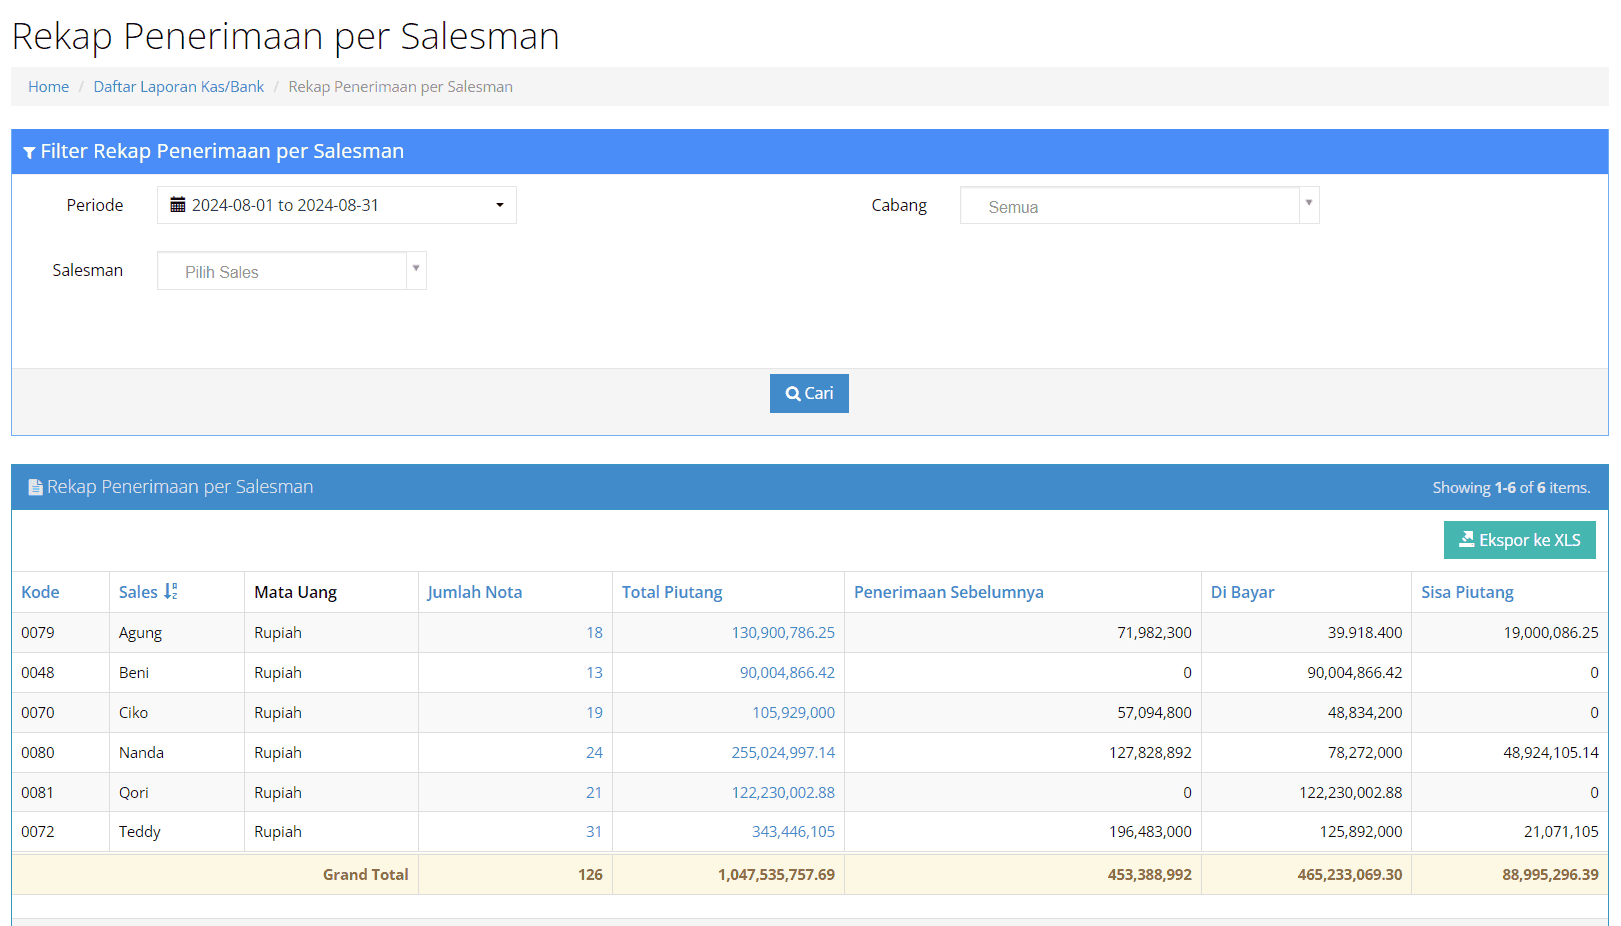Screen dimensions: 1621x926
Task: Click grand total Penerimaan 453,388,992
Action: point(1150,875)
